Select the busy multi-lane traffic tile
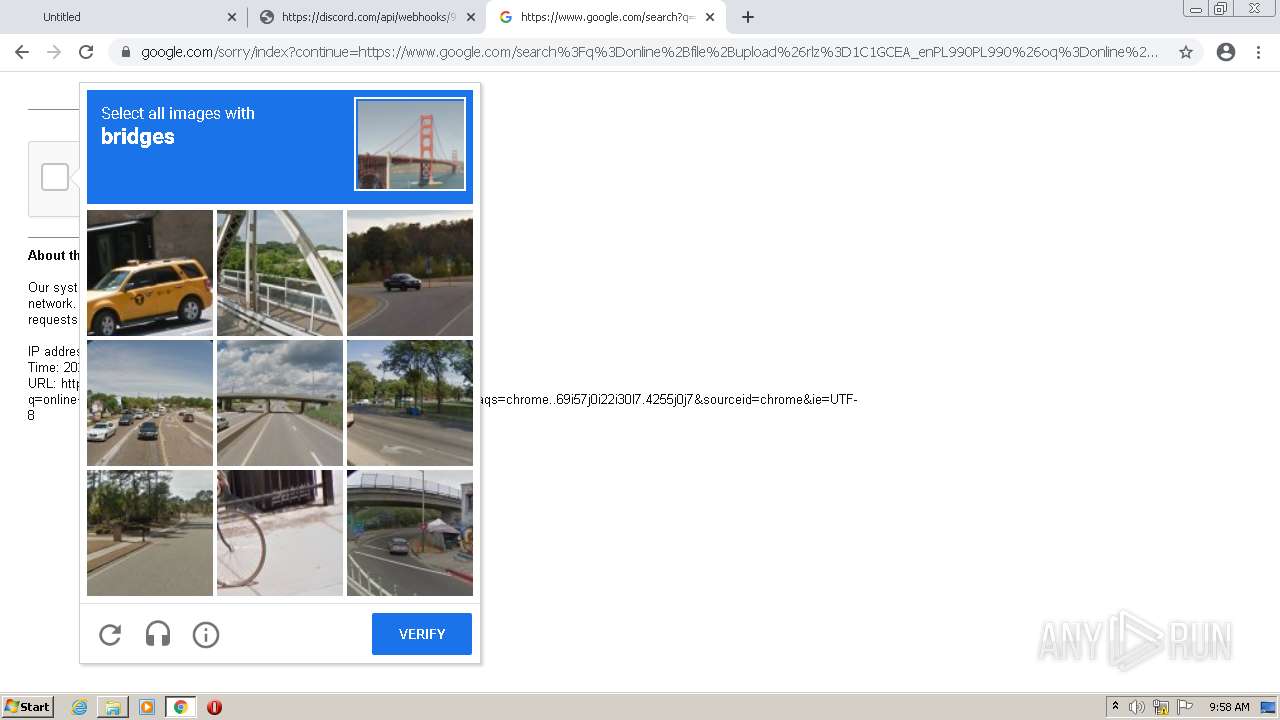Screen dimensions: 1280x720 click(x=150, y=403)
